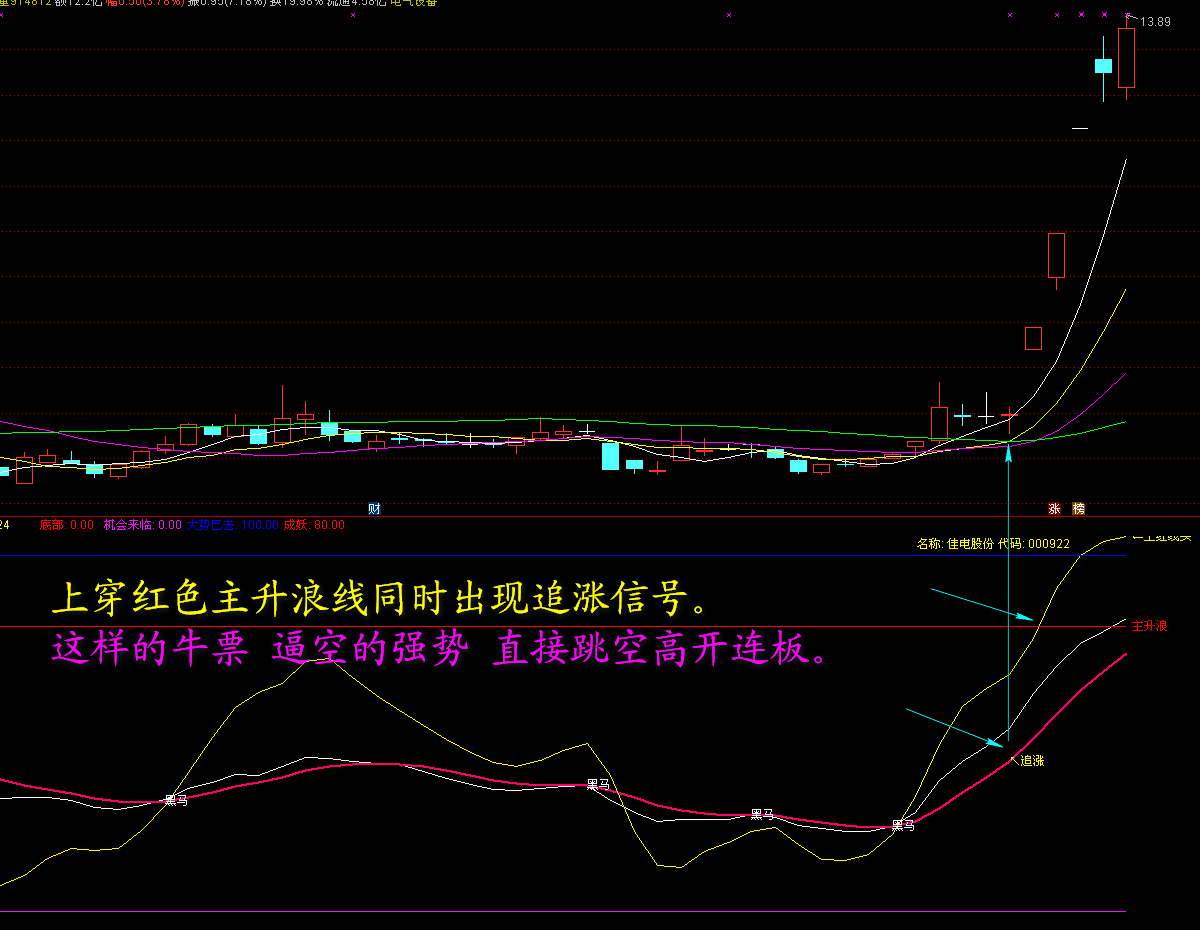Click the 追涨 signal label
Screen dimensions: 1200x930
1032,761
